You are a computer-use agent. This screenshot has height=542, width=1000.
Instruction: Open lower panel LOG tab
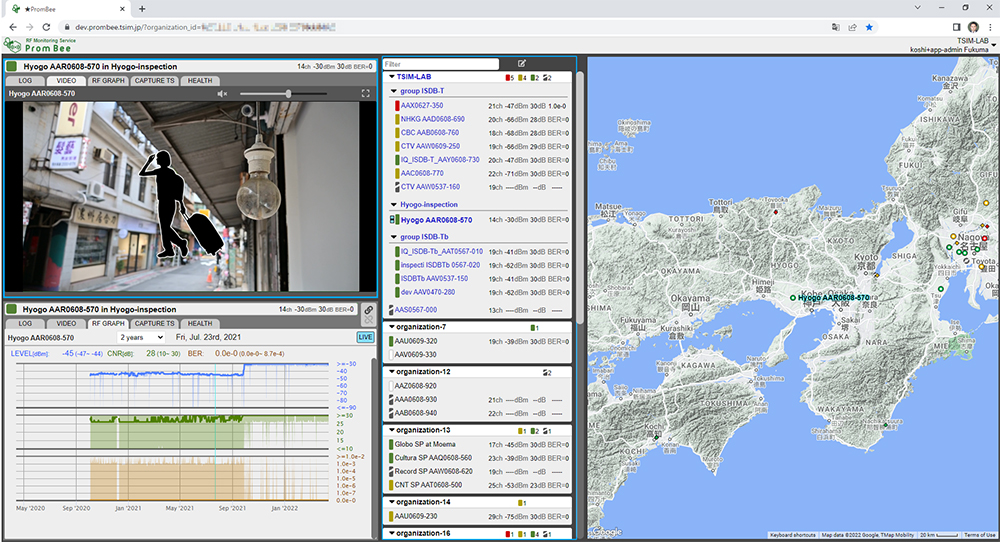(x=25, y=324)
